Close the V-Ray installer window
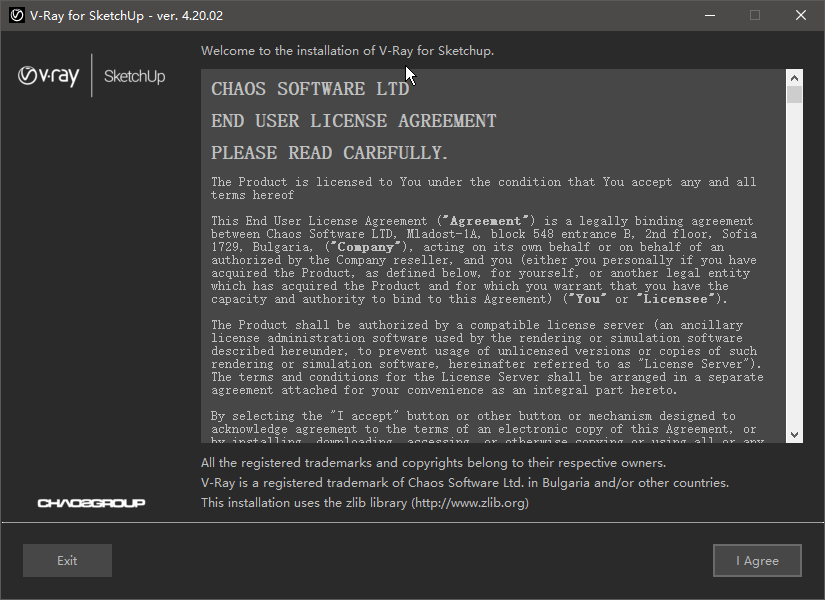This screenshot has width=825, height=600. pyautogui.click(x=801, y=15)
